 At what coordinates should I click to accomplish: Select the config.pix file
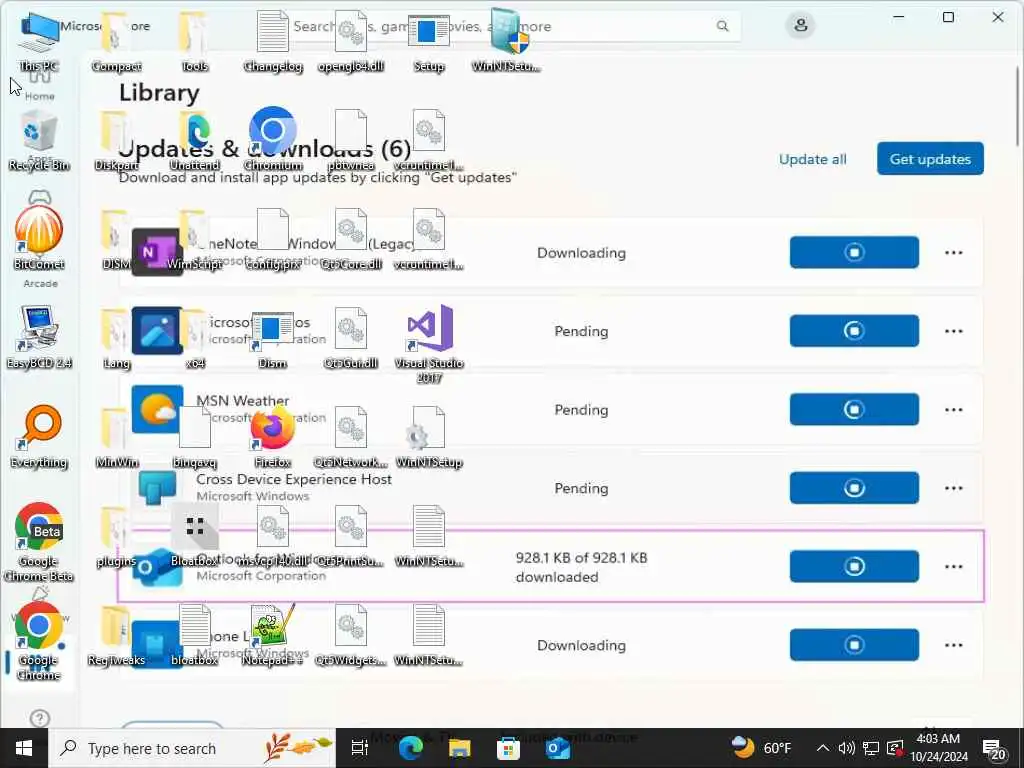point(273,238)
